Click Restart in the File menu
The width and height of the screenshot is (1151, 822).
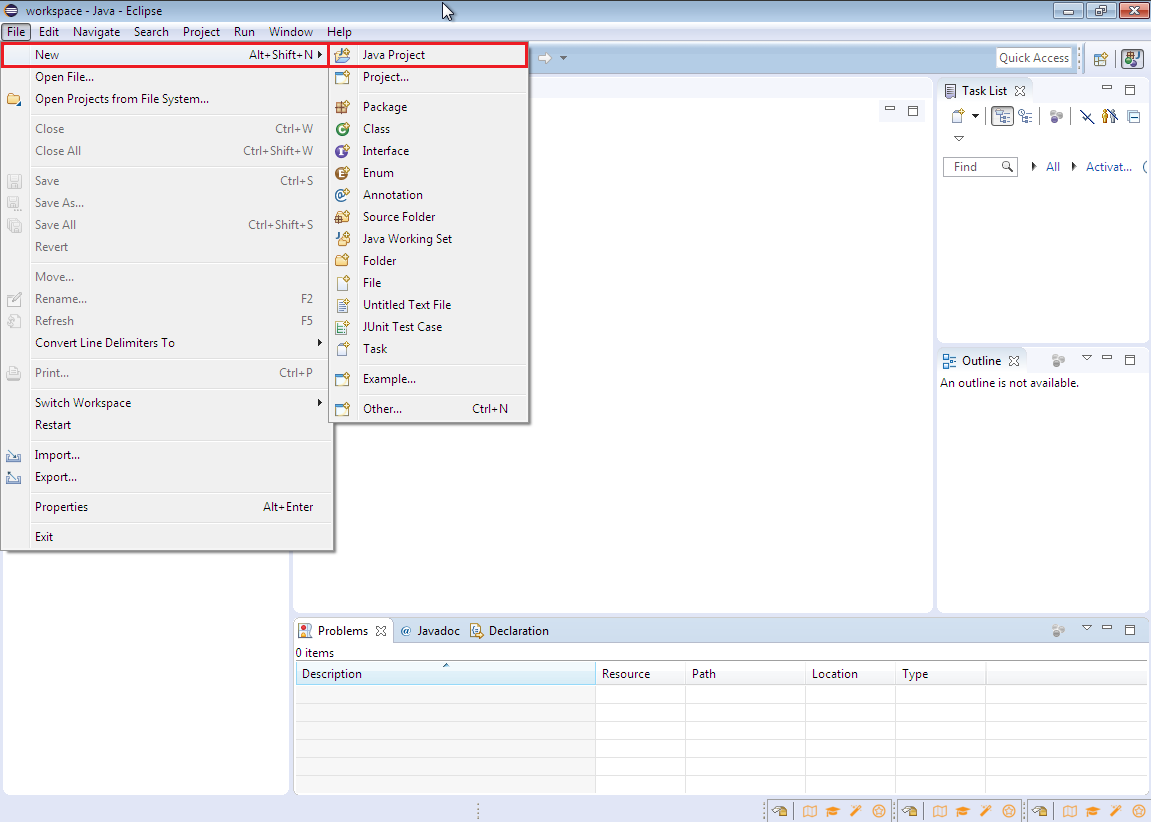tap(167, 425)
